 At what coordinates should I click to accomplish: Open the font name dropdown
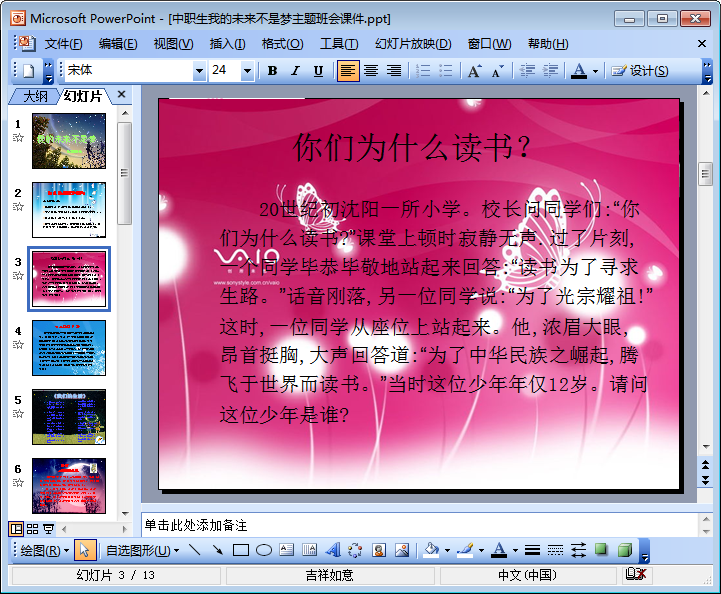pos(199,71)
